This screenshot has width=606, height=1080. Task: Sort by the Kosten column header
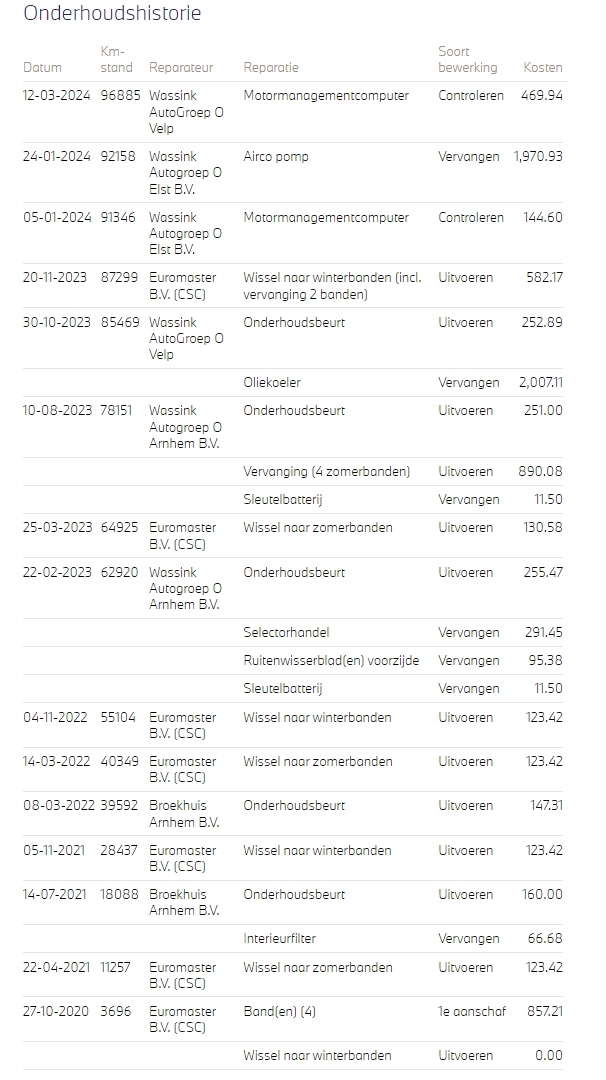point(543,68)
